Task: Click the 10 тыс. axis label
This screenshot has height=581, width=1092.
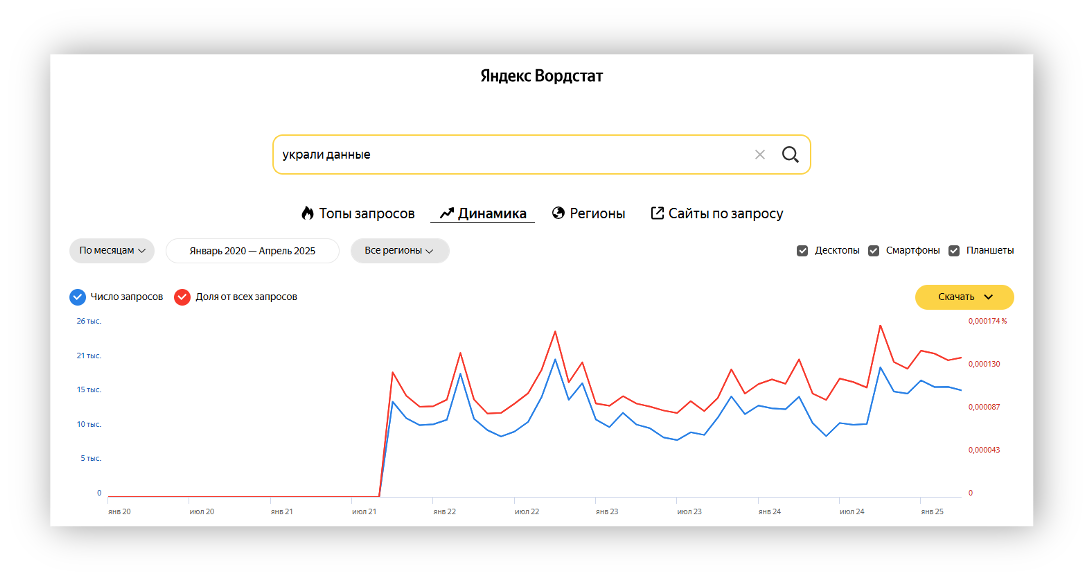Action: click(89, 424)
